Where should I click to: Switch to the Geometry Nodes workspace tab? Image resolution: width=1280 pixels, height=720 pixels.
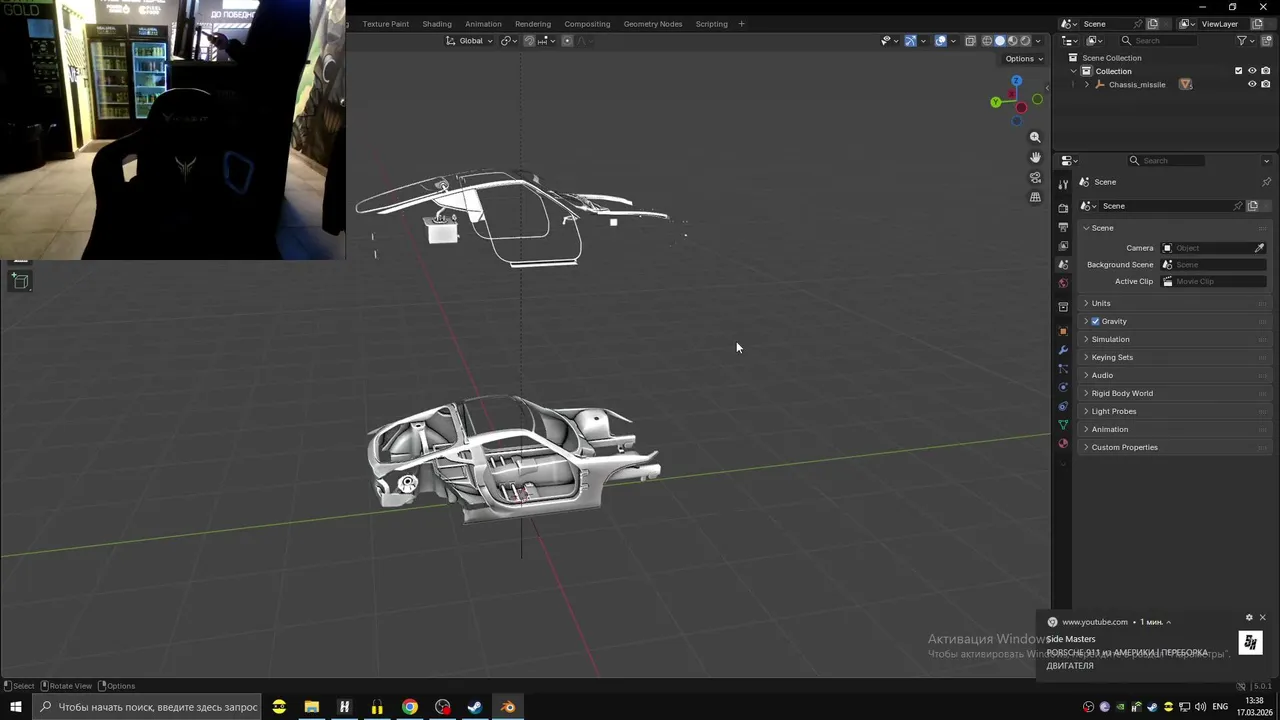point(653,24)
